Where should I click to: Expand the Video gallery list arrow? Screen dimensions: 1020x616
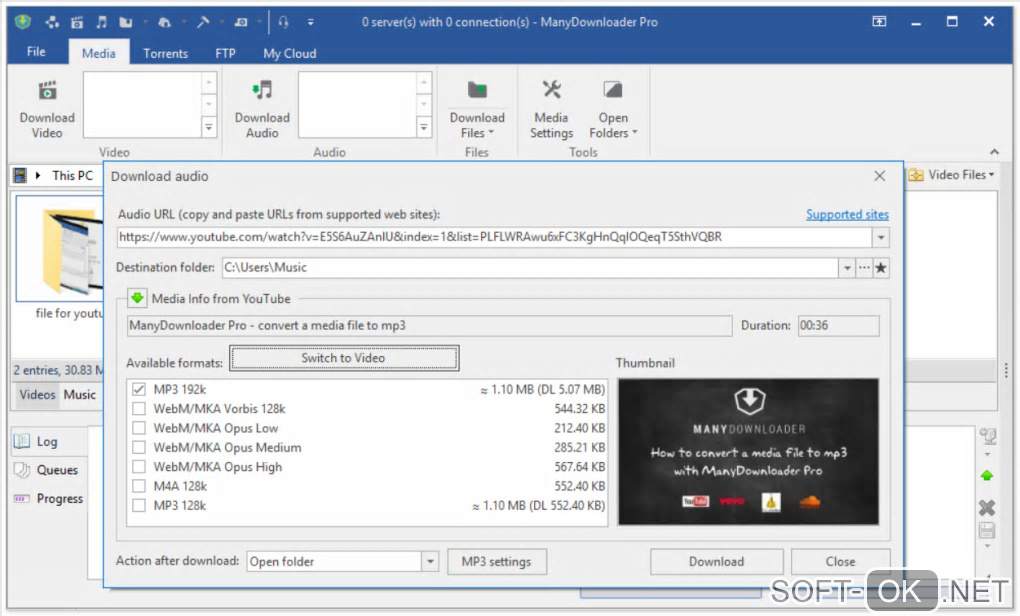[x=209, y=127]
